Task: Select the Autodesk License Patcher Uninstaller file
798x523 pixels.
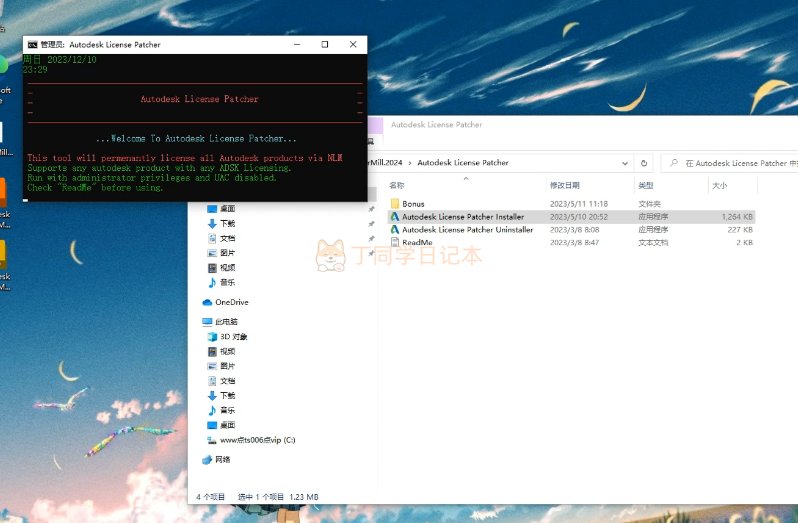Action: point(467,229)
